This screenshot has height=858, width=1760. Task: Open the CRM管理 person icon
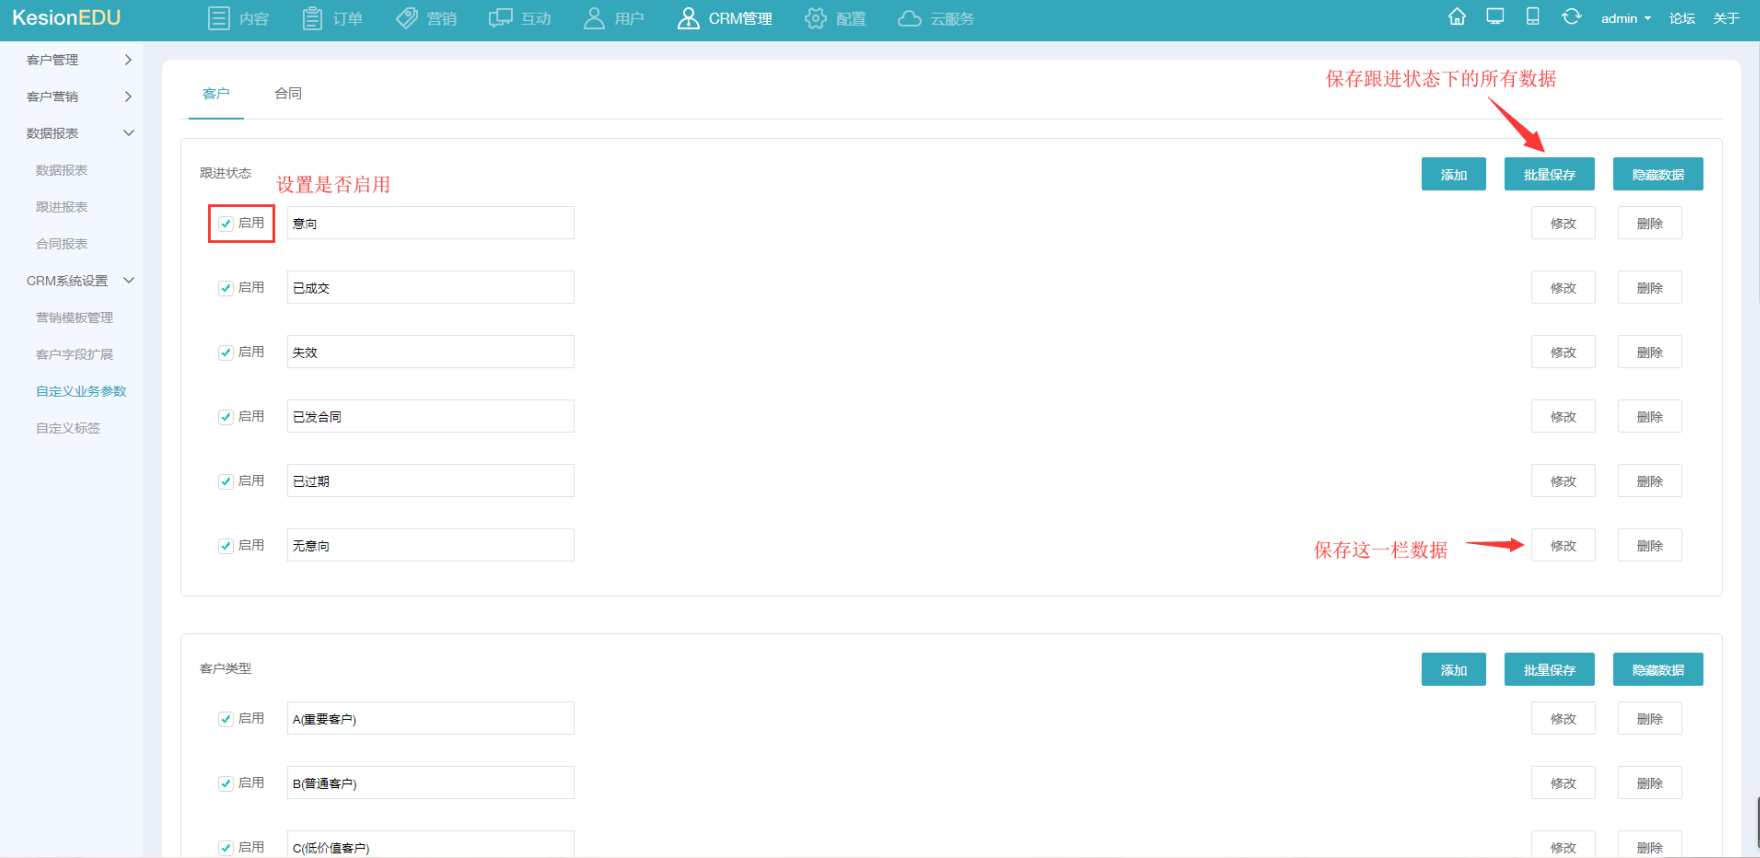(x=688, y=18)
